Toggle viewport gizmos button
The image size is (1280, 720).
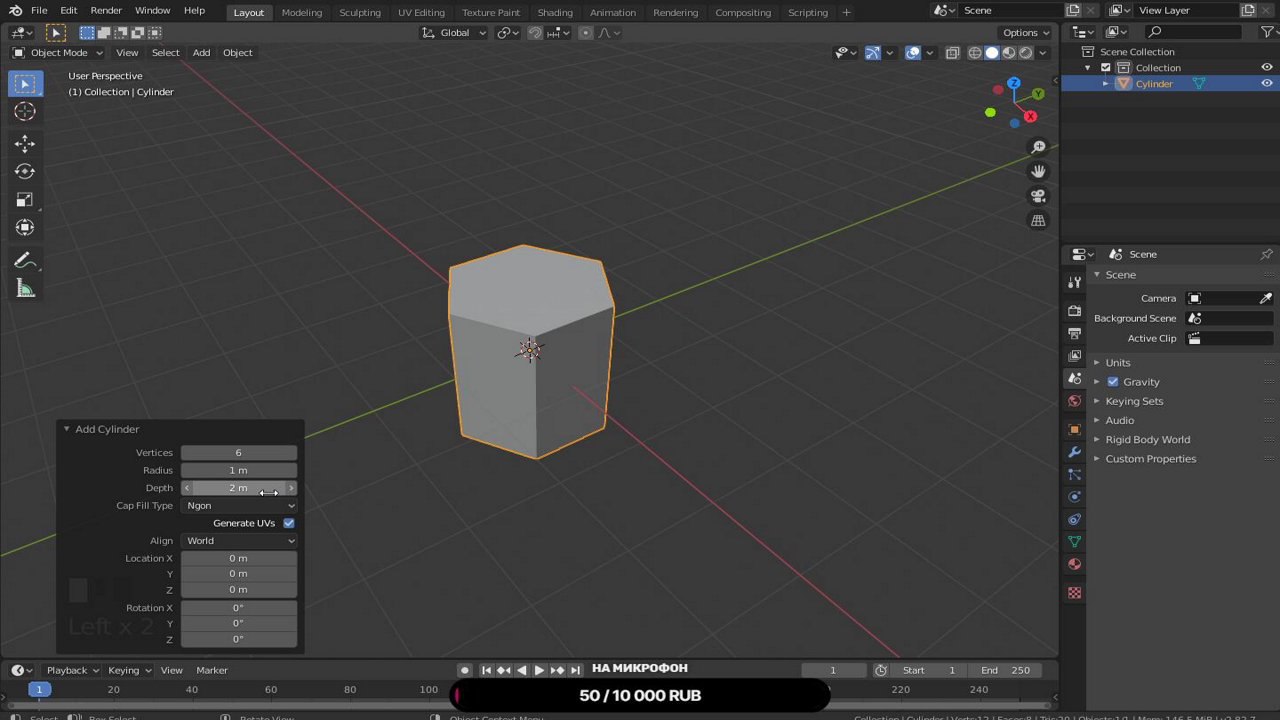tap(873, 53)
